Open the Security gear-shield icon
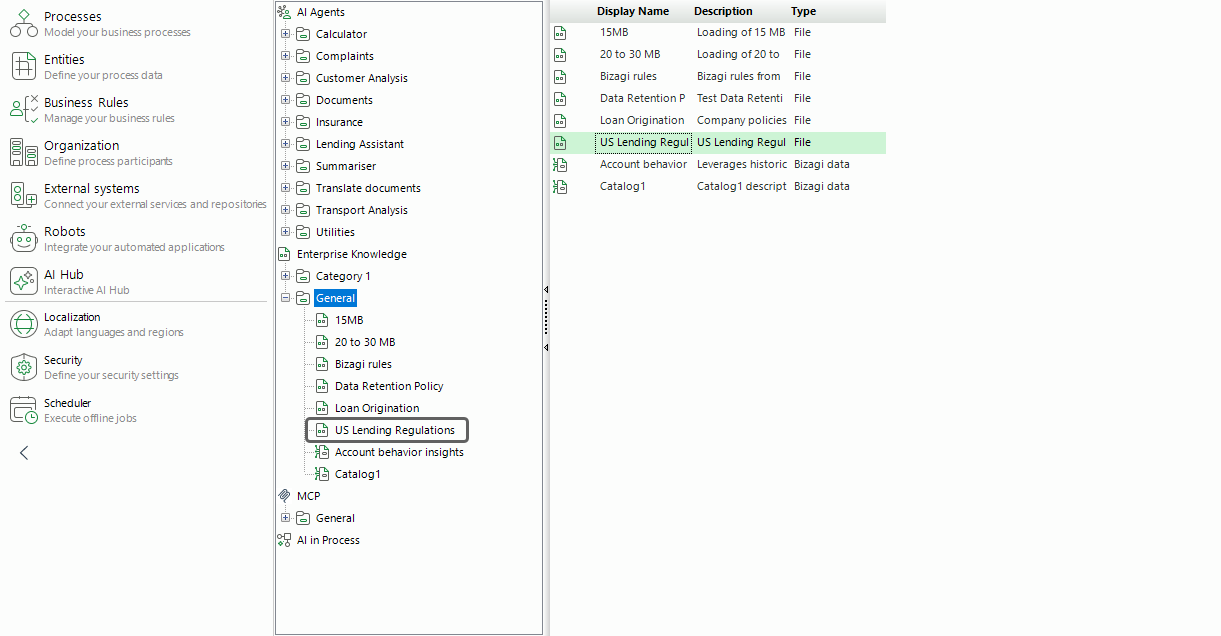The width and height of the screenshot is (1221, 636). [x=24, y=368]
